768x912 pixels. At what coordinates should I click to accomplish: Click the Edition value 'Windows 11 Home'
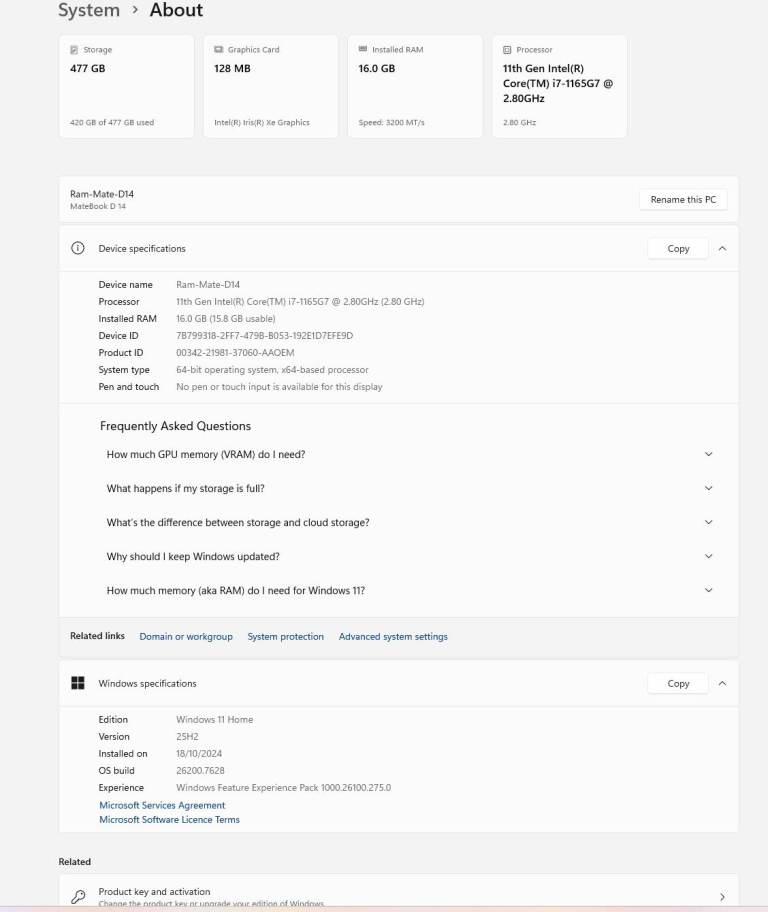tap(215, 719)
